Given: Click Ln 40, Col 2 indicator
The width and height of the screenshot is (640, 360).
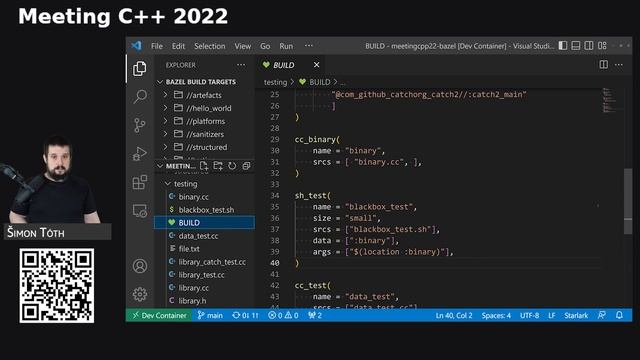Looking at the screenshot, I should click(454, 315).
